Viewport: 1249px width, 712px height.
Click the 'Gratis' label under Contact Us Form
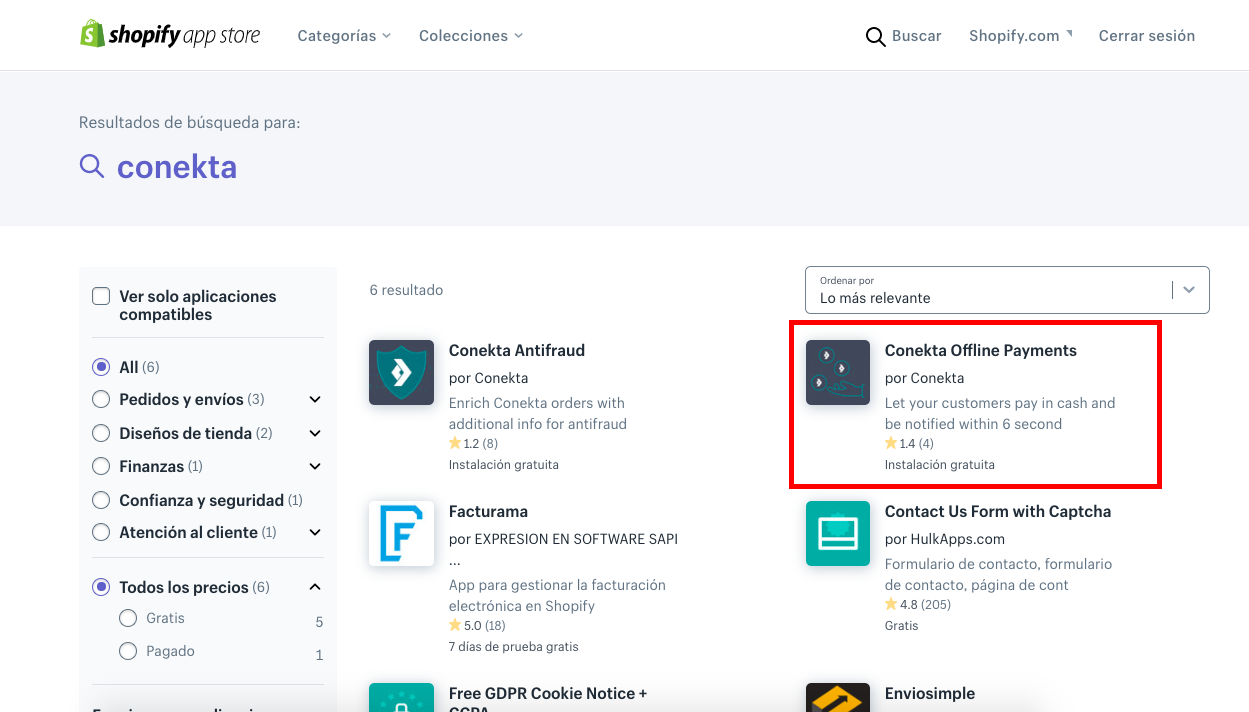tap(902, 626)
